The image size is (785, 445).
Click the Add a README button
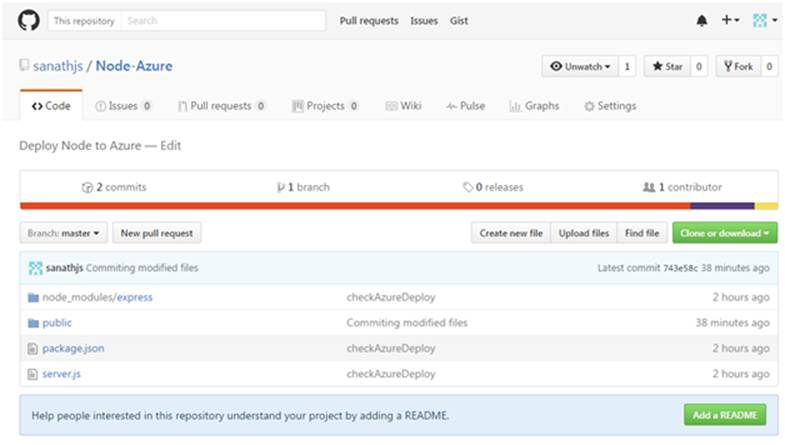[725, 415]
